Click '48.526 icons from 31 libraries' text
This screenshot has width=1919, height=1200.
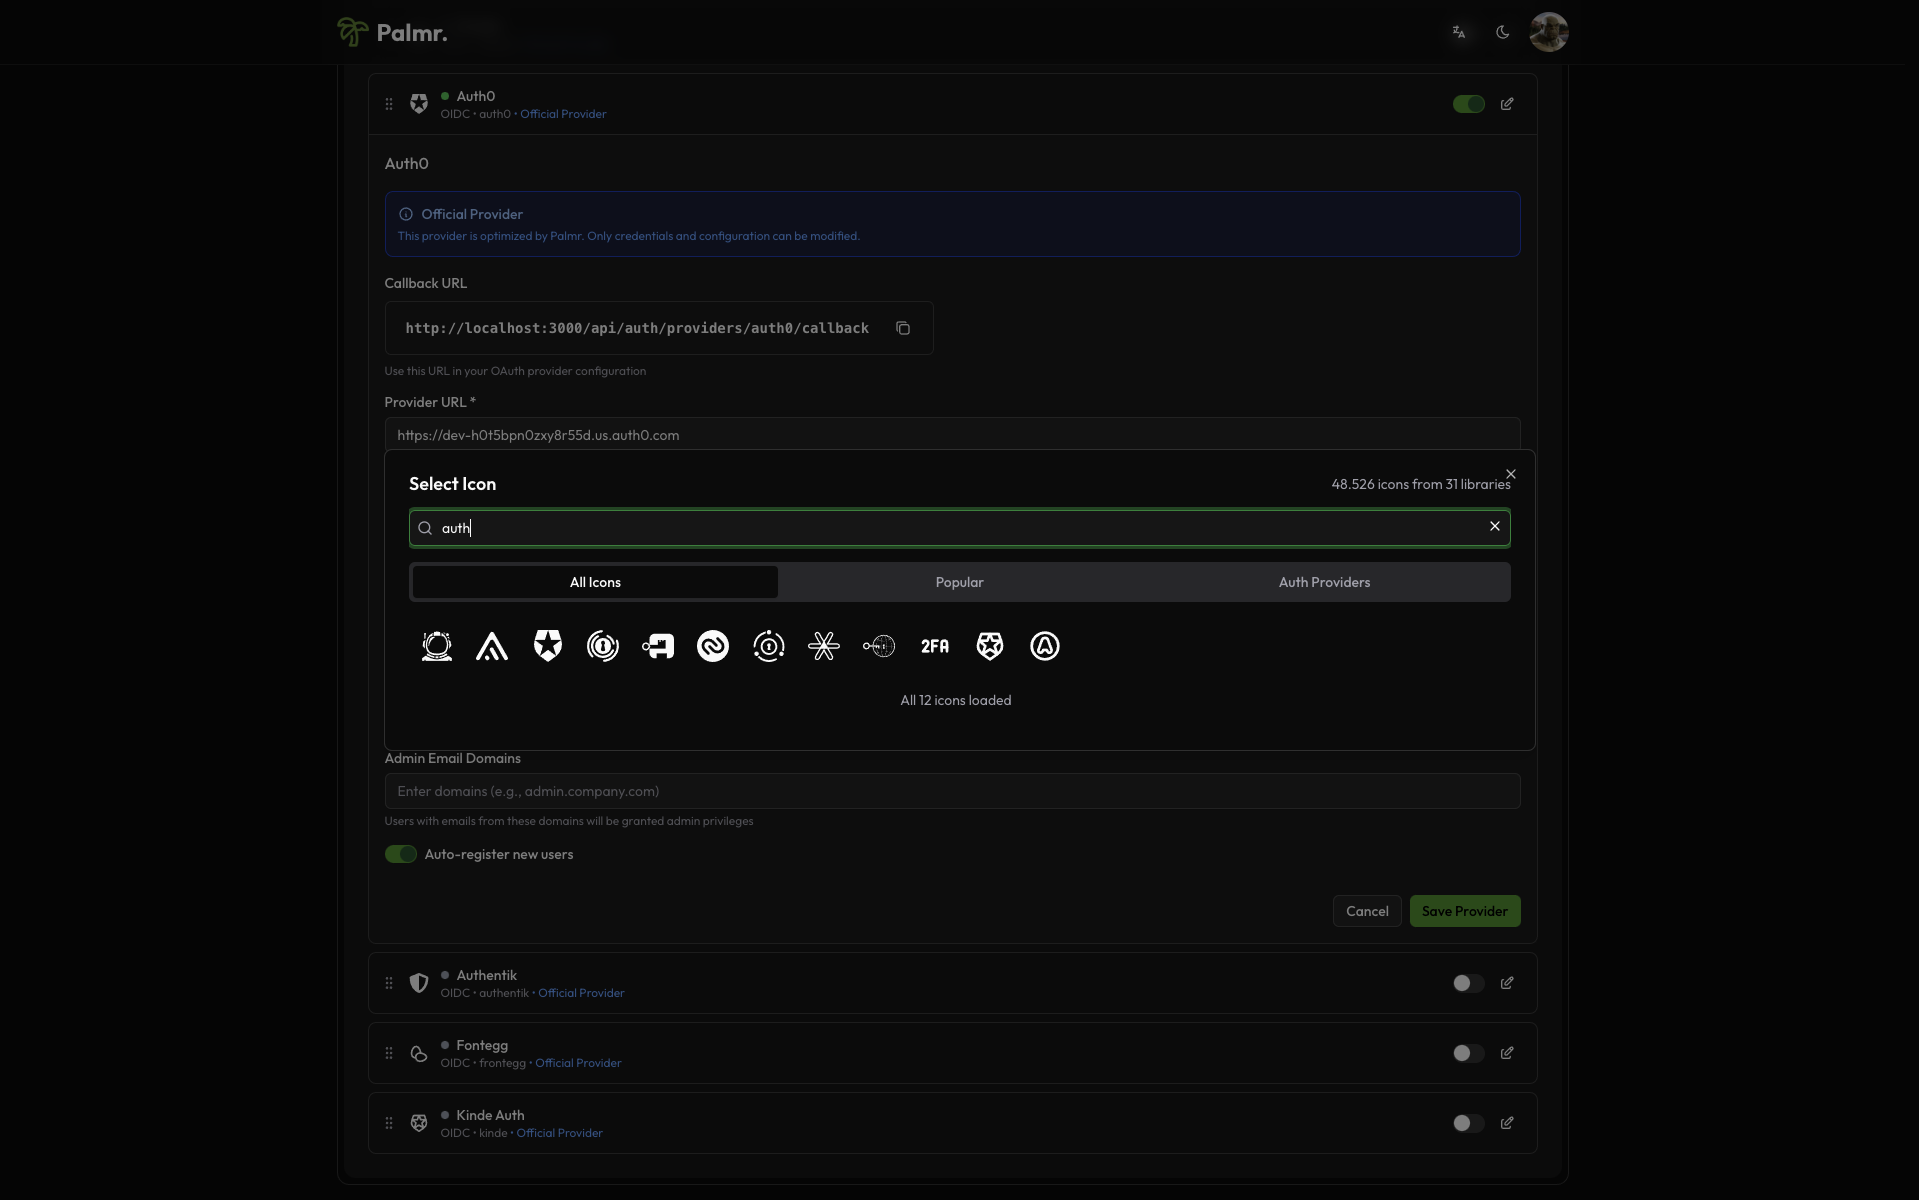1421,484
